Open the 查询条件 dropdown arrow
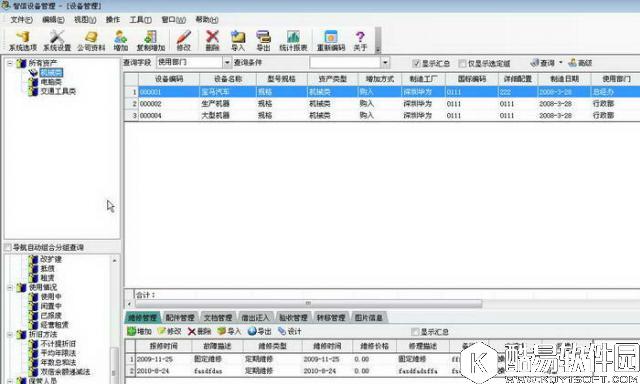 tap(385, 62)
